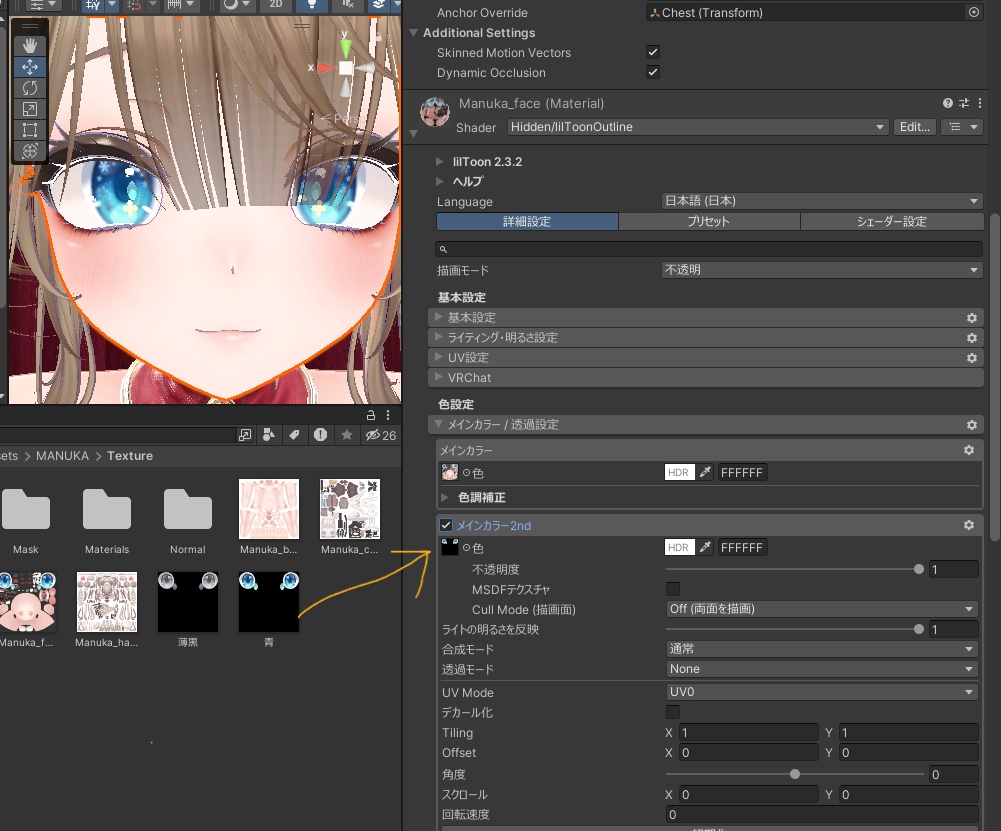Open MANUKA breadcrumb folder
Viewport: 1001px width, 831px height.
click(x=62, y=456)
